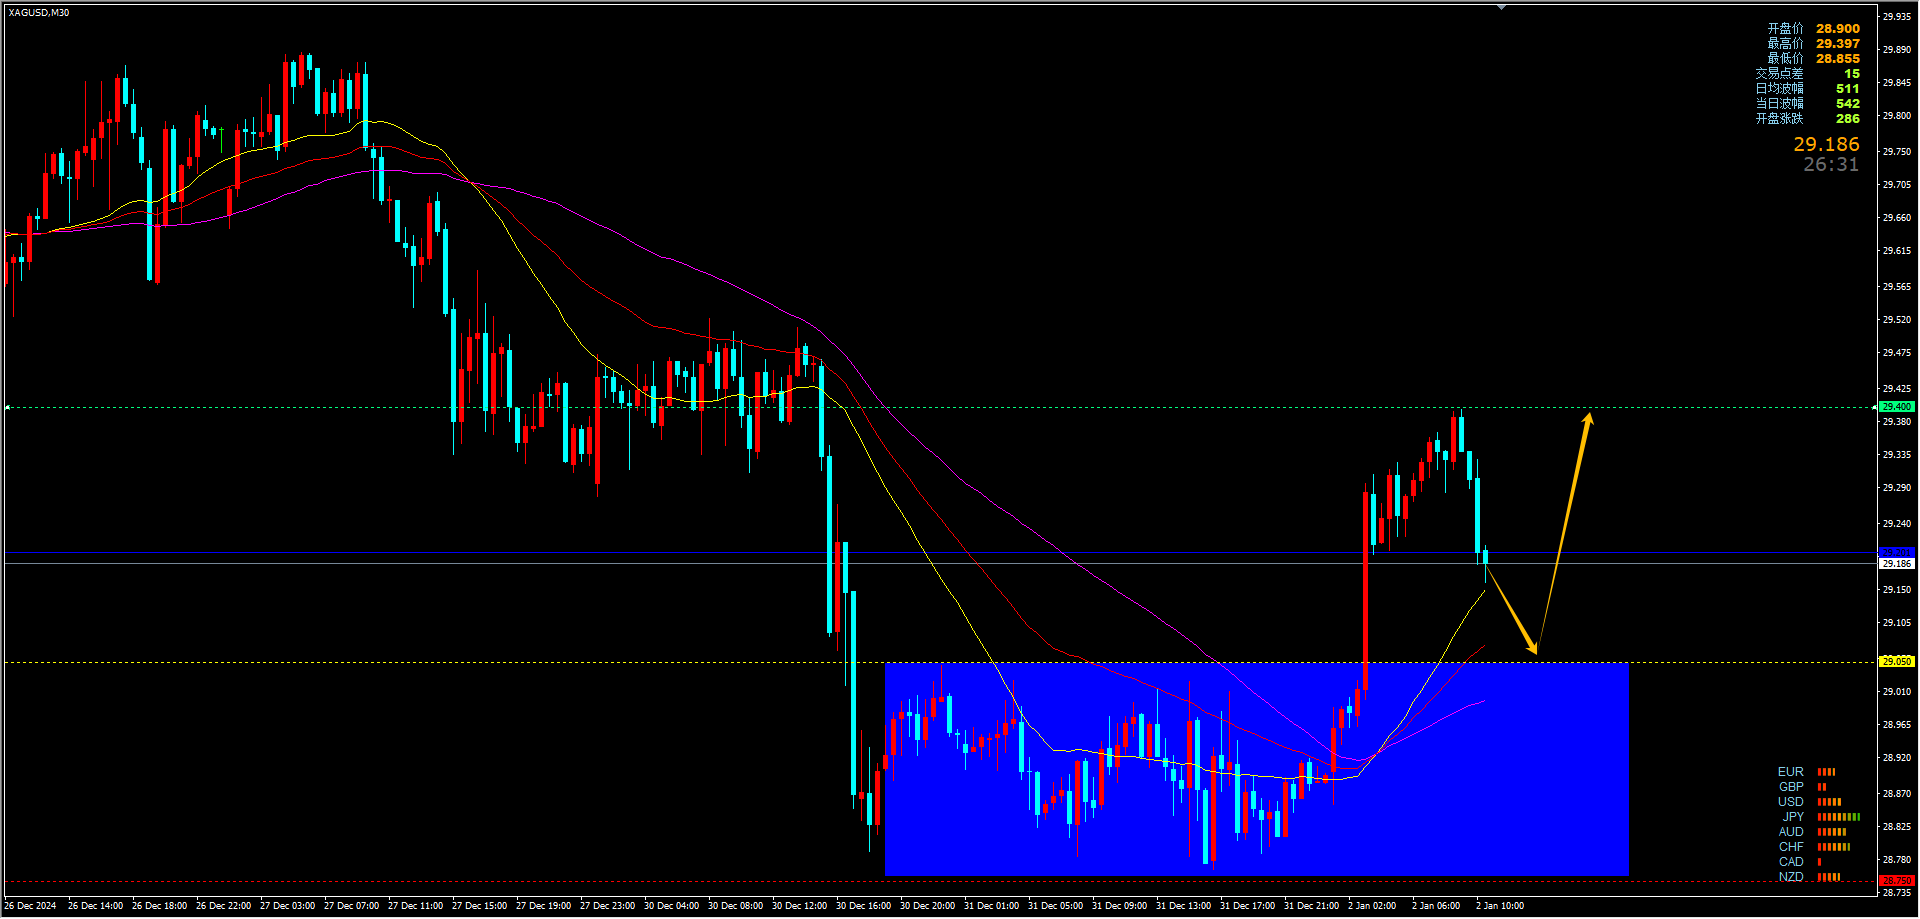The width and height of the screenshot is (1920, 919).
Task: Click the 29.935 price scale label
Action: (x=1897, y=17)
